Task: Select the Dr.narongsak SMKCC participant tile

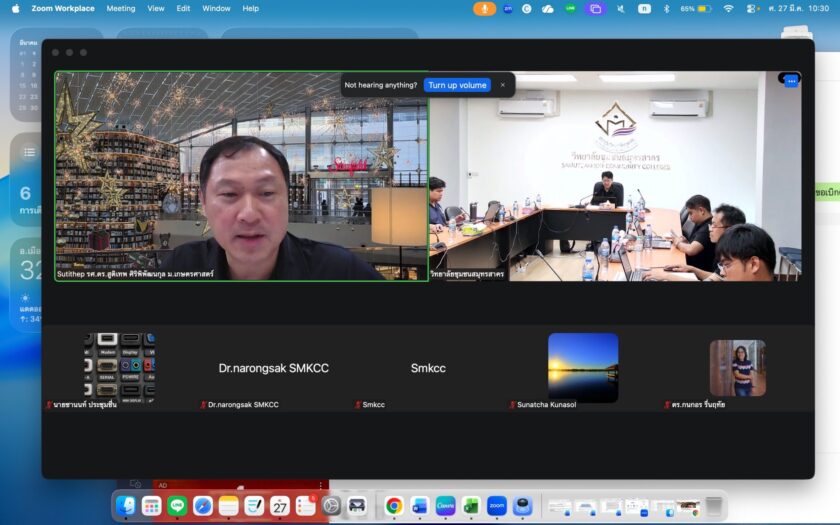Action: point(273,368)
